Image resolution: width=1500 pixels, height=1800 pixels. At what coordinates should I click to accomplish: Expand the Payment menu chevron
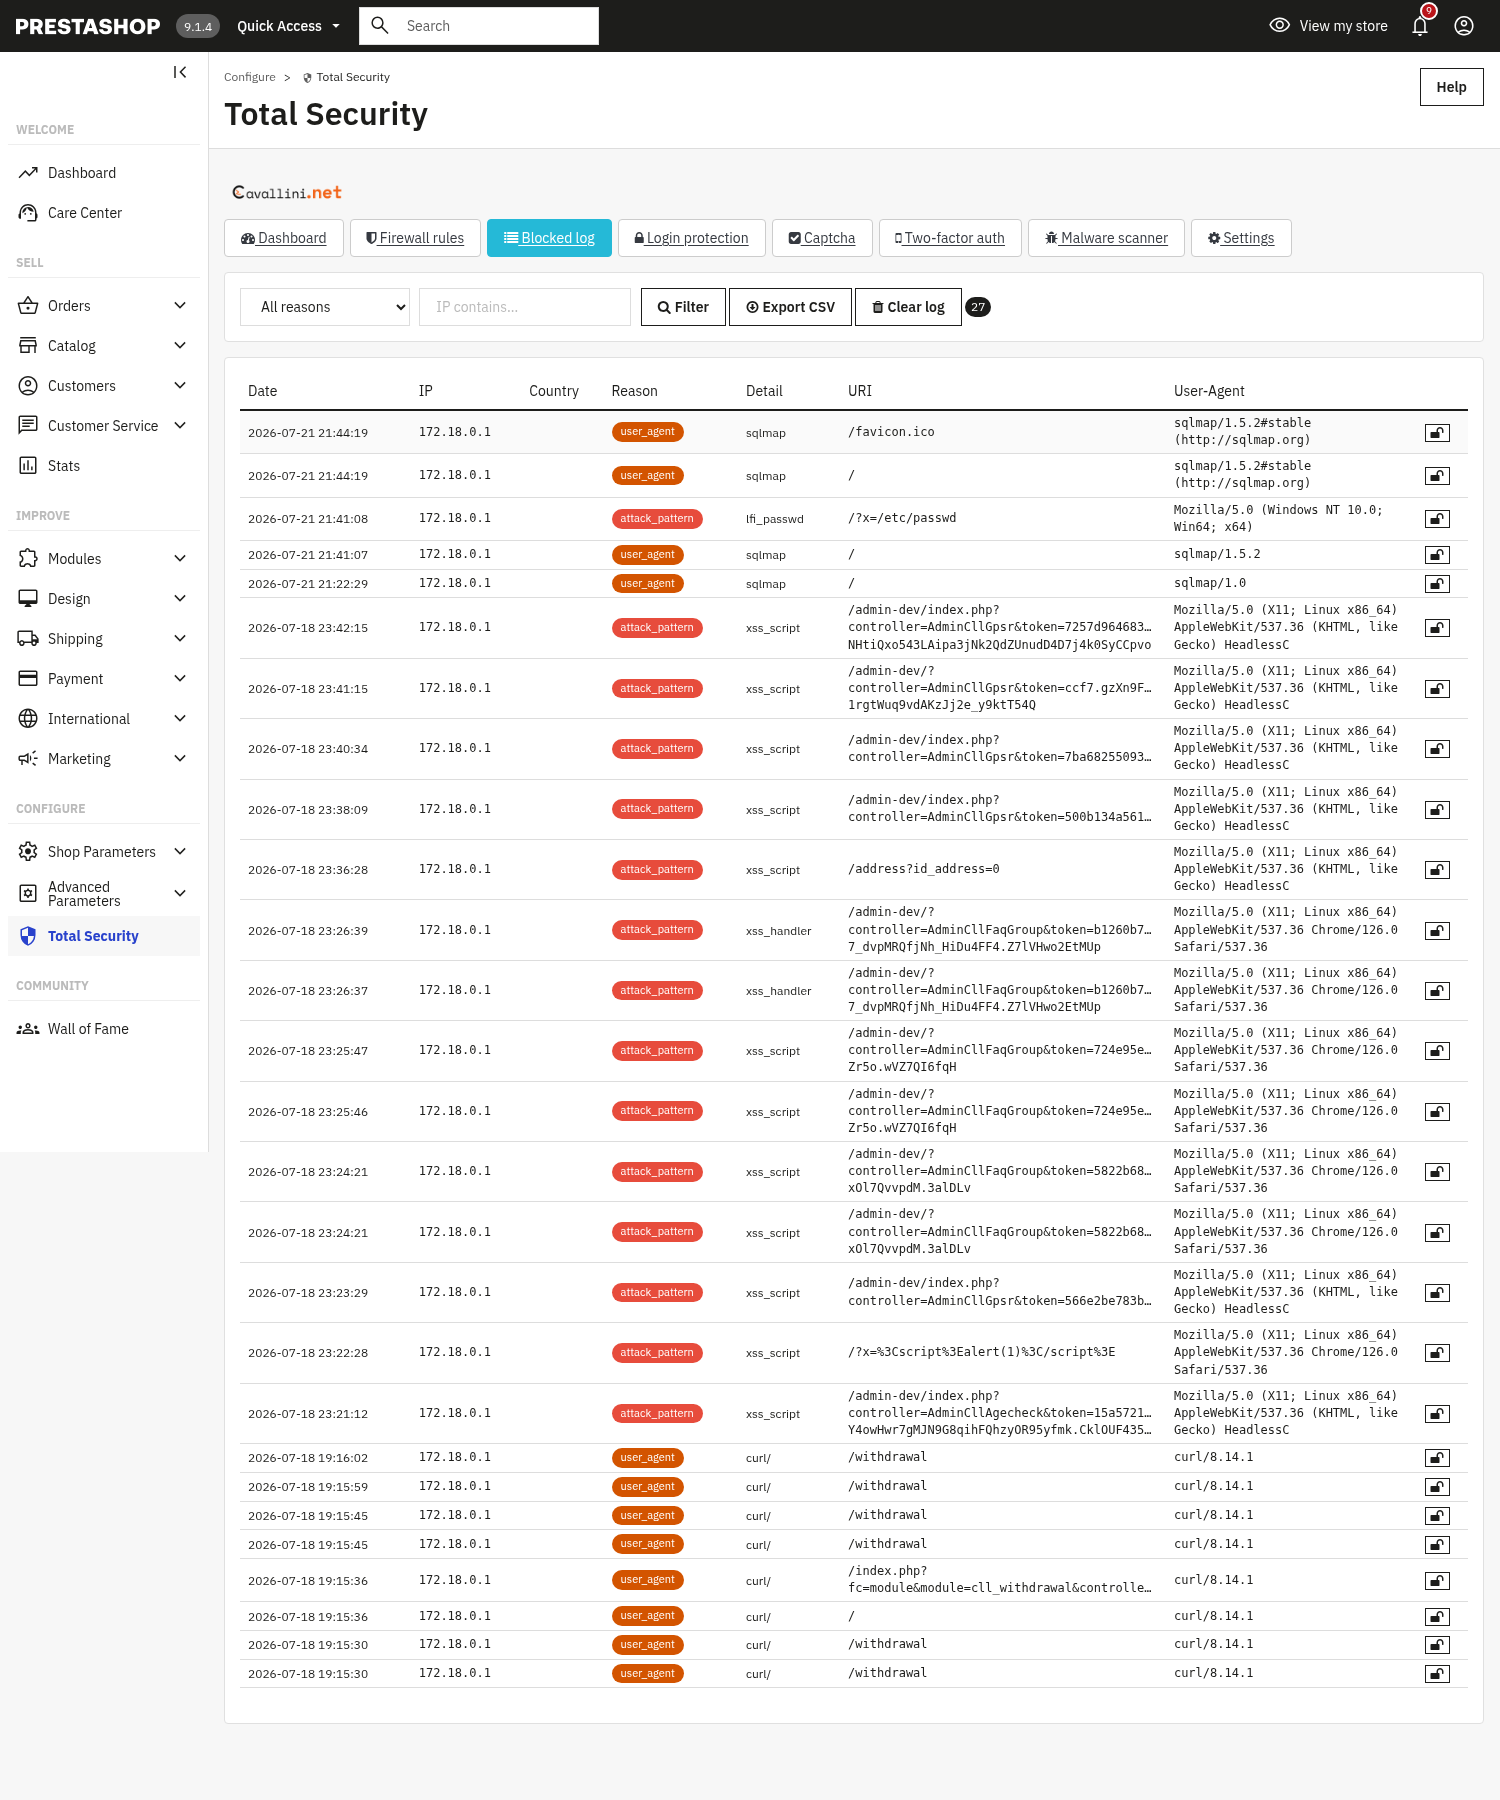180,679
